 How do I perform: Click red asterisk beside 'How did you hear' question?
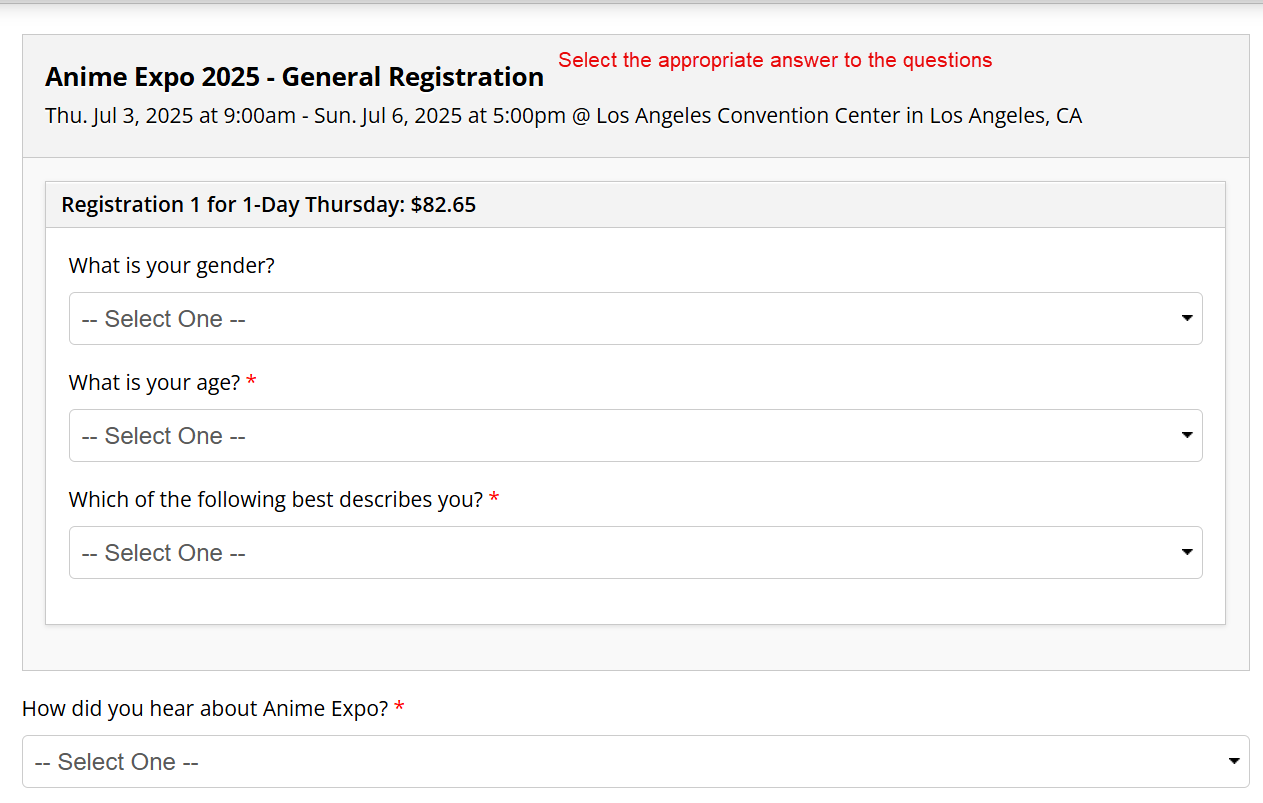(399, 709)
